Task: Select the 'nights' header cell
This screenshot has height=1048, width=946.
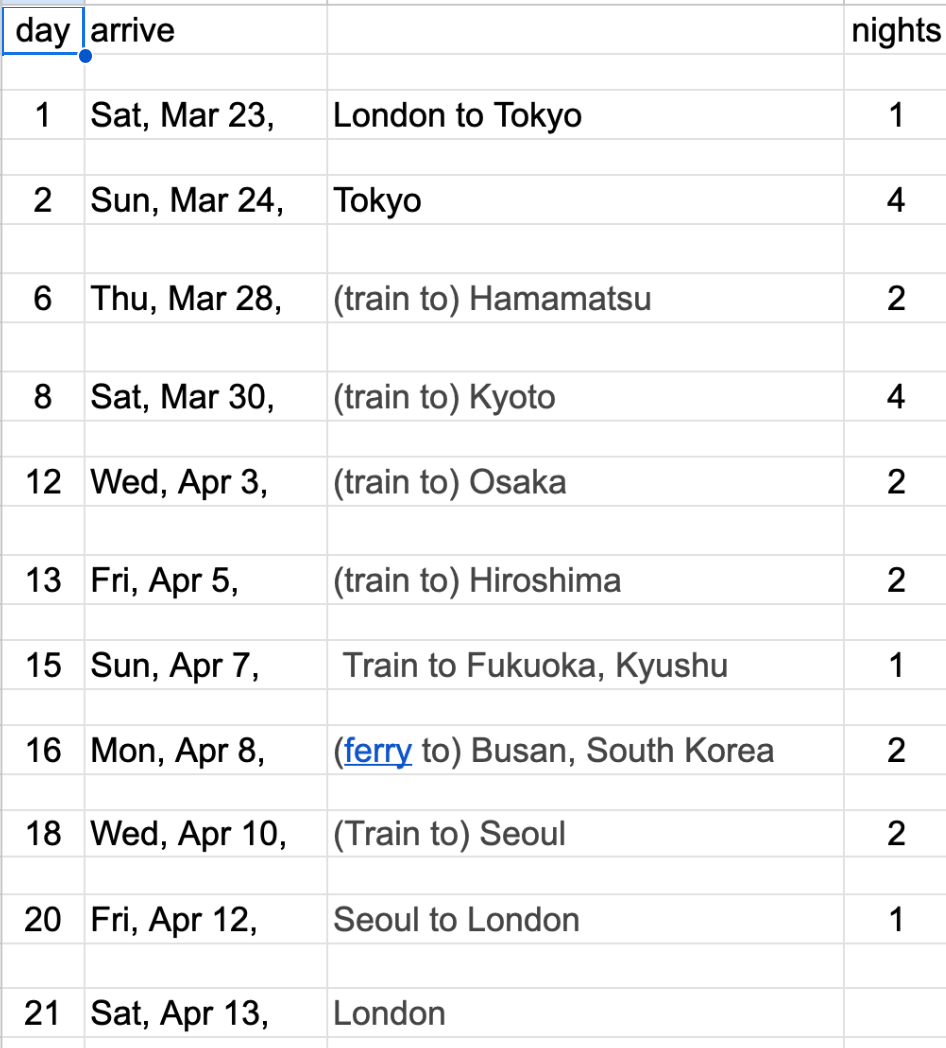Action: pos(895,30)
